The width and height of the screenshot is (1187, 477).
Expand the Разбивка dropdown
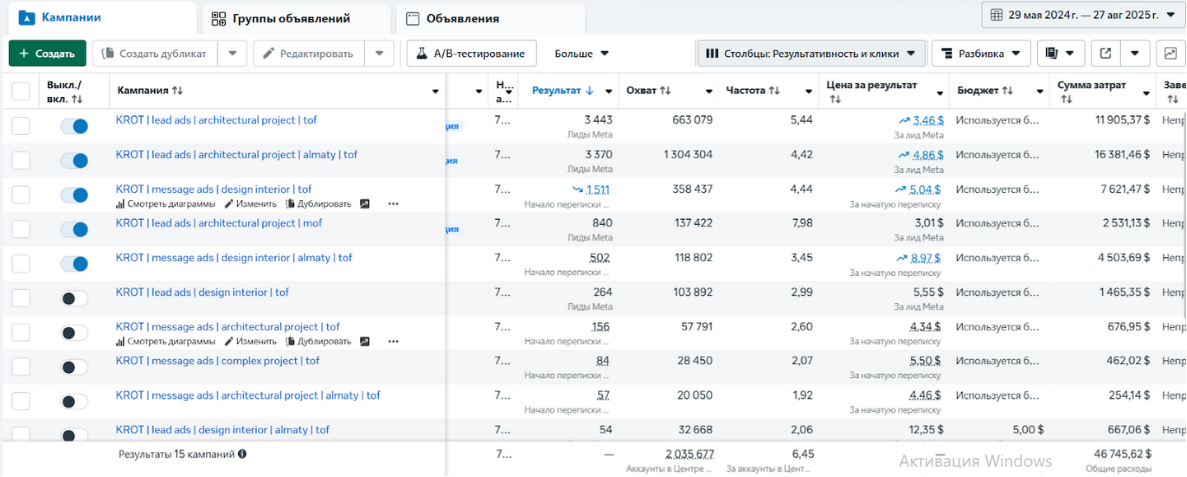click(x=980, y=53)
